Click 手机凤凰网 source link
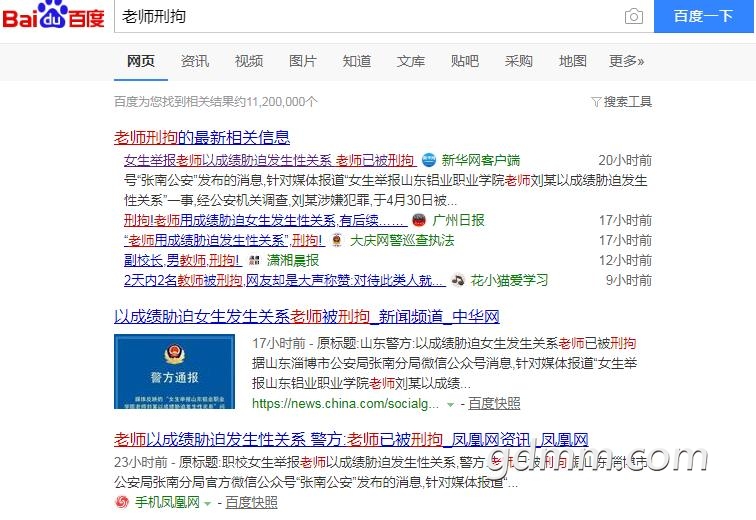Screen dimensions: 756x520 coord(167,502)
